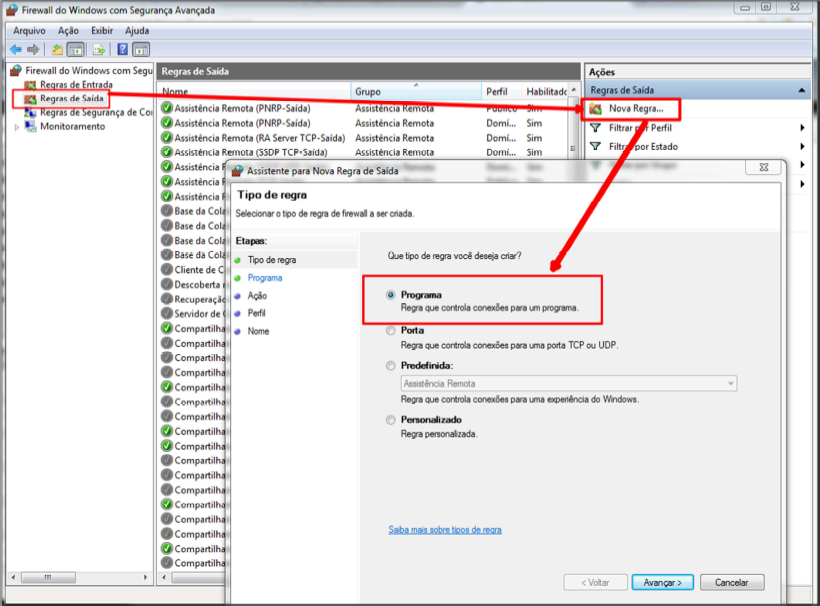Click the Export list toolbar icon

point(99,50)
